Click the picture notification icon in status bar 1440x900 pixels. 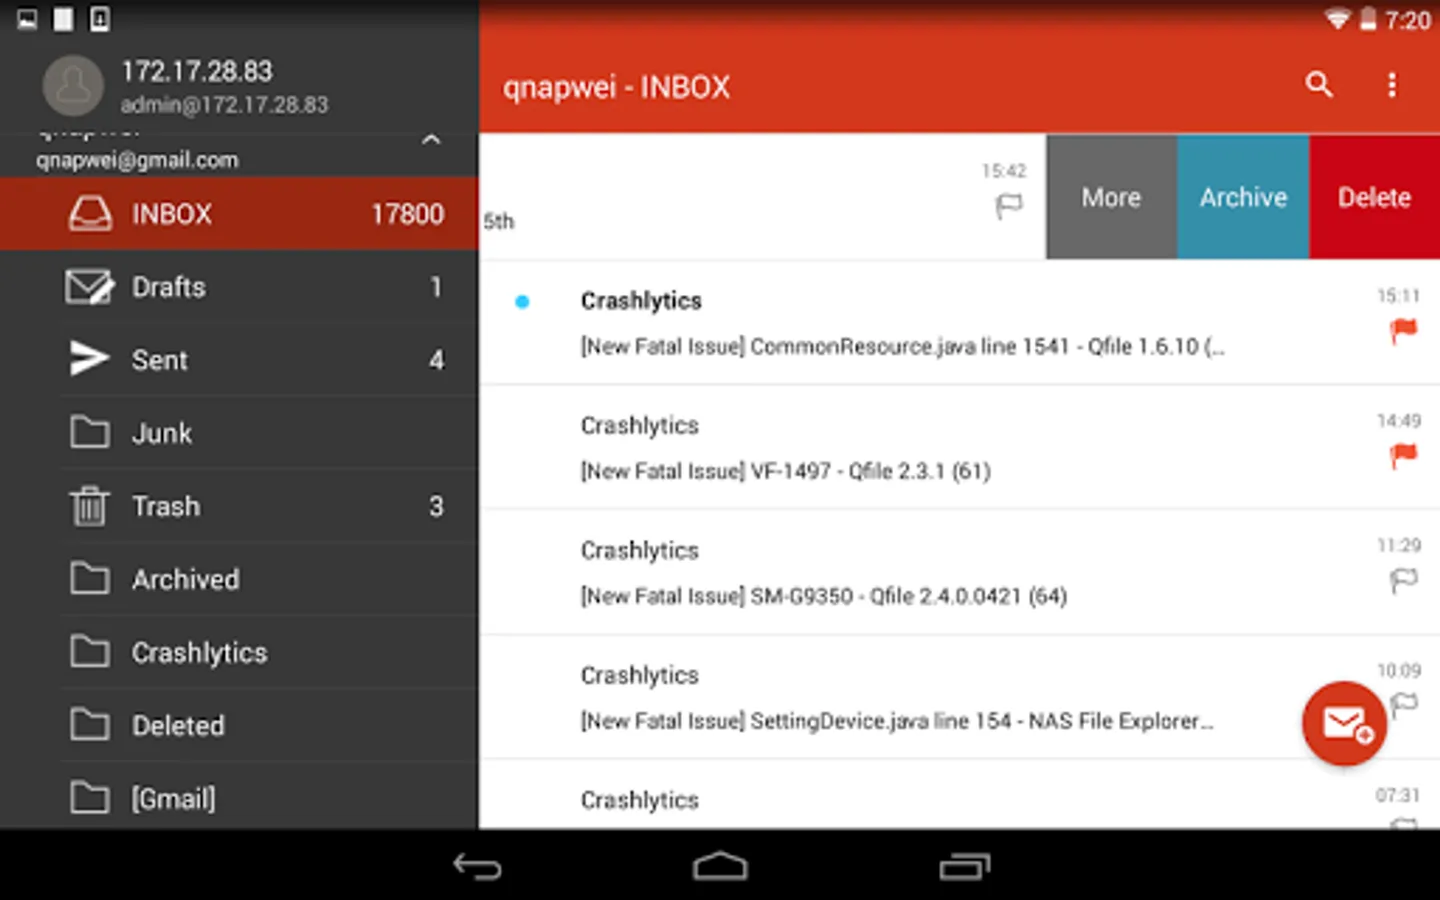tap(27, 19)
